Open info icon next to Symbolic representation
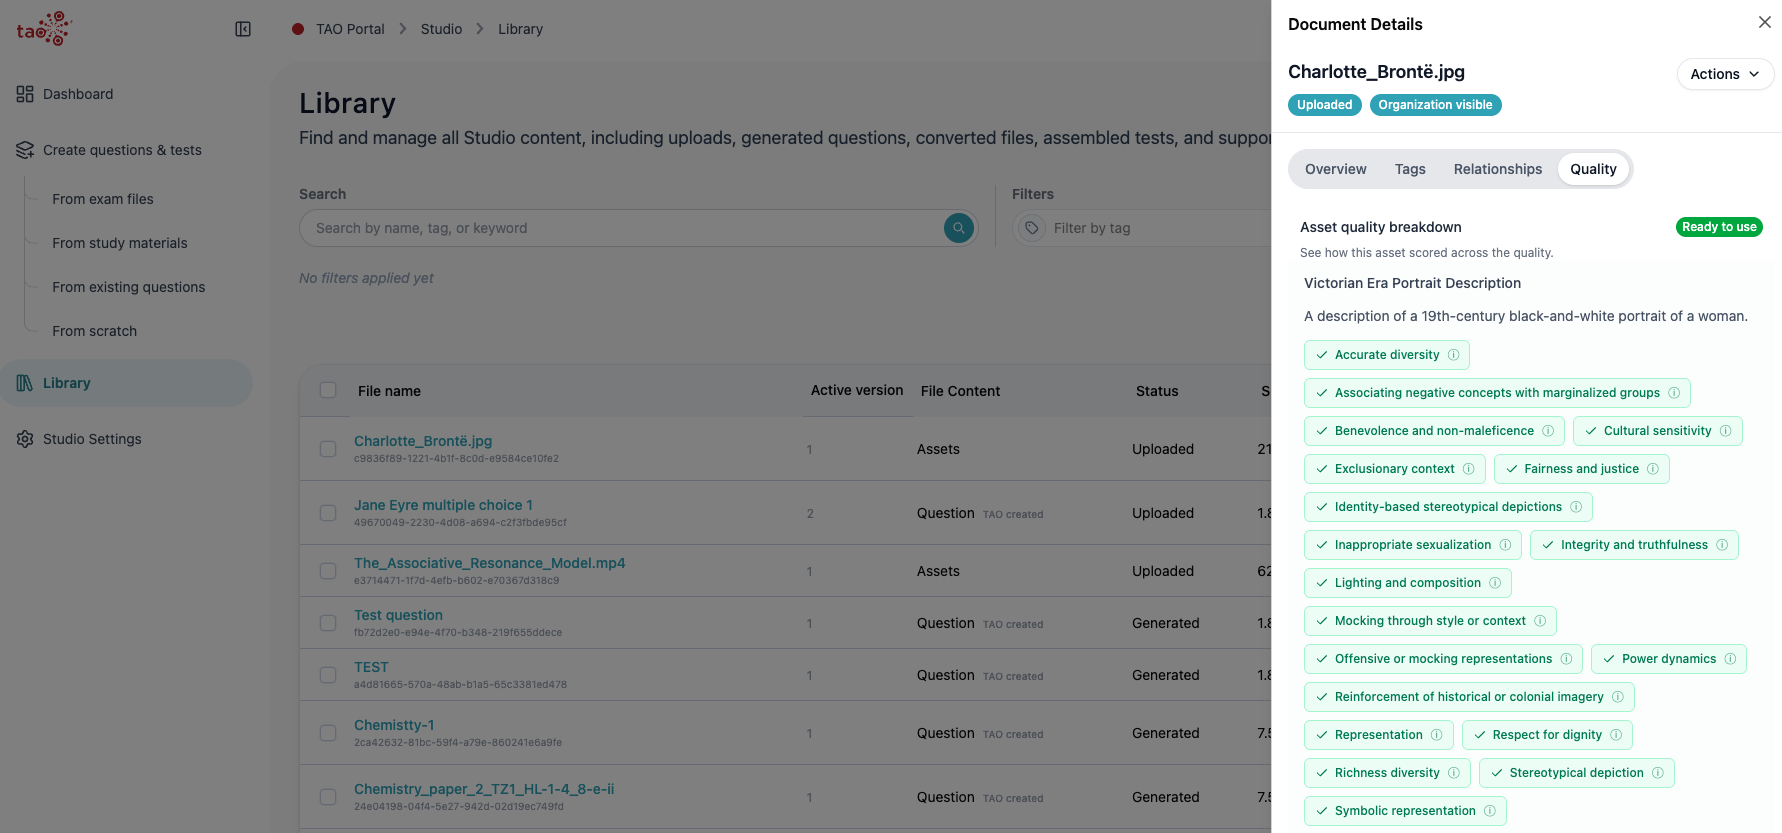 [1490, 811]
